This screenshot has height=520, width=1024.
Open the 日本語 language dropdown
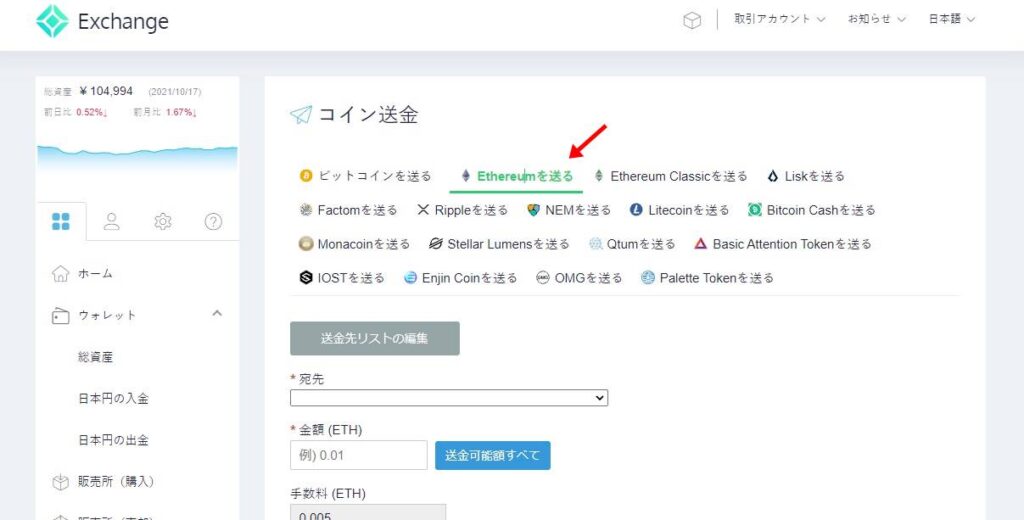pyautogui.click(x=952, y=20)
